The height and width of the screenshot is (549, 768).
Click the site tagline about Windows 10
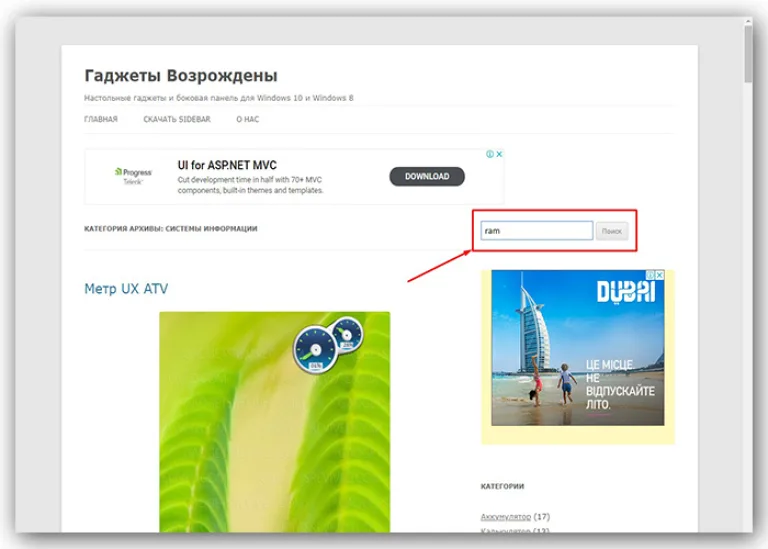[218, 98]
